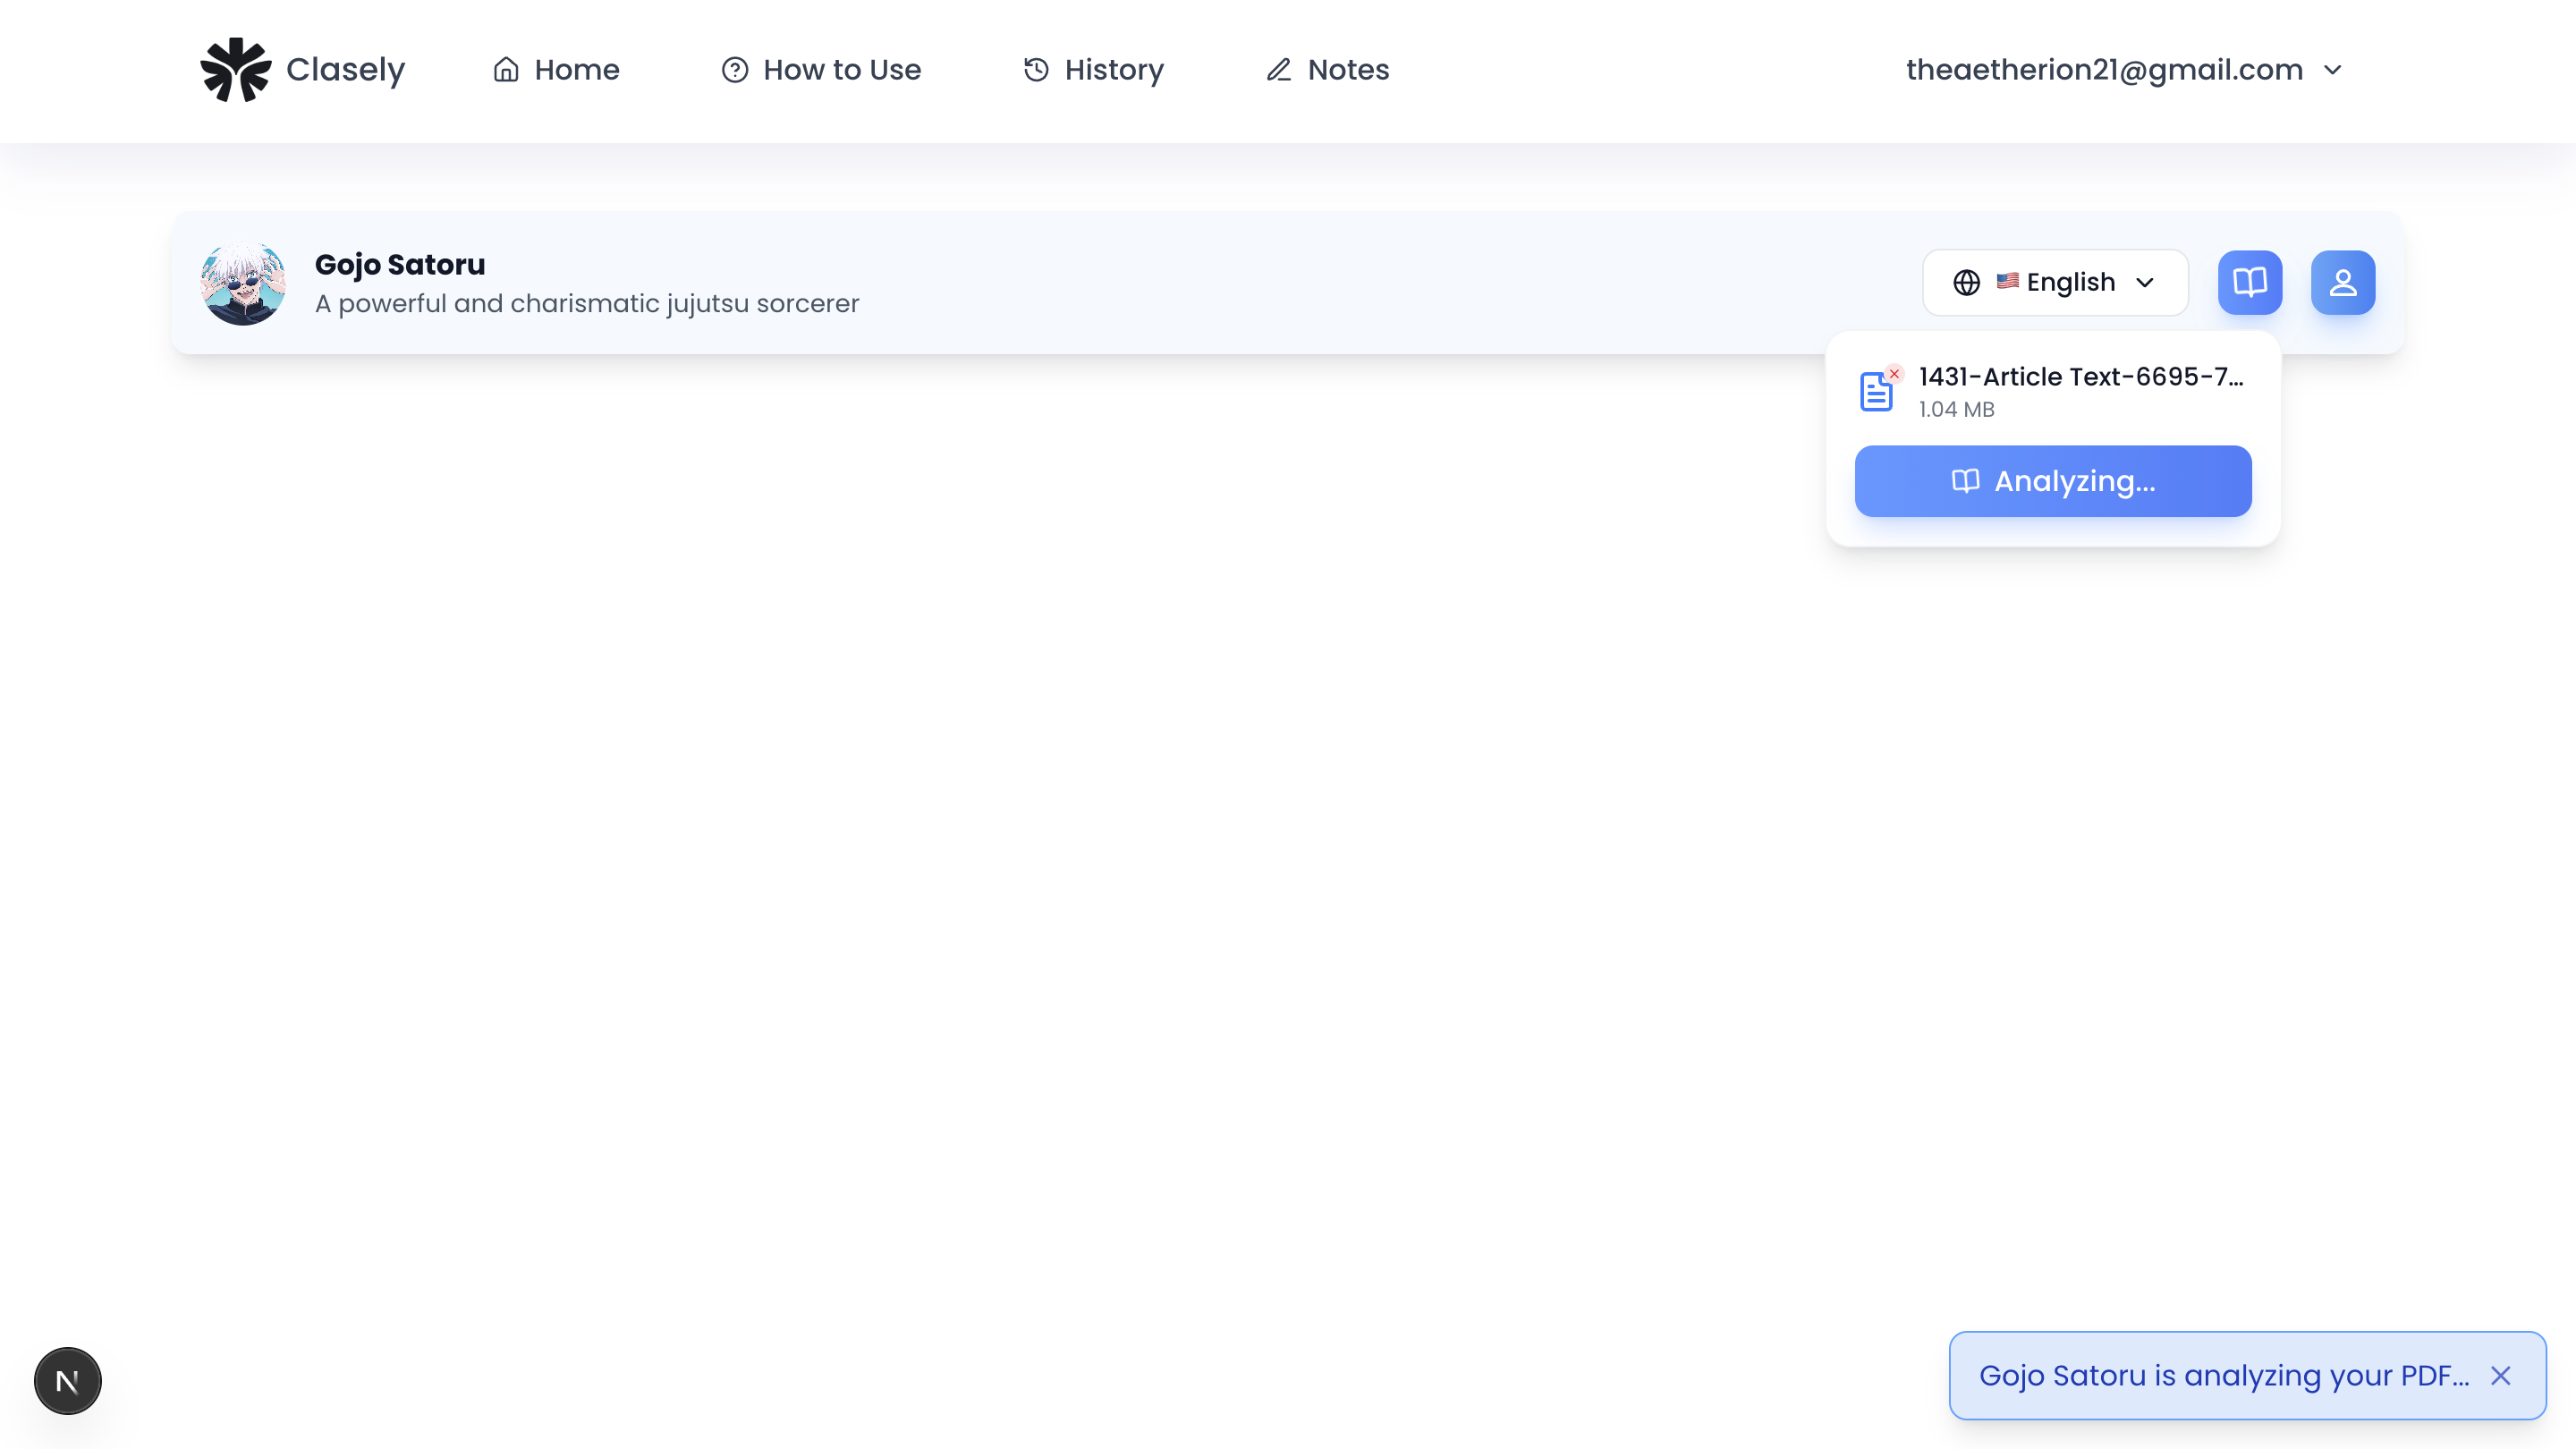Click the book icon in Analyzing button

[x=1965, y=481]
